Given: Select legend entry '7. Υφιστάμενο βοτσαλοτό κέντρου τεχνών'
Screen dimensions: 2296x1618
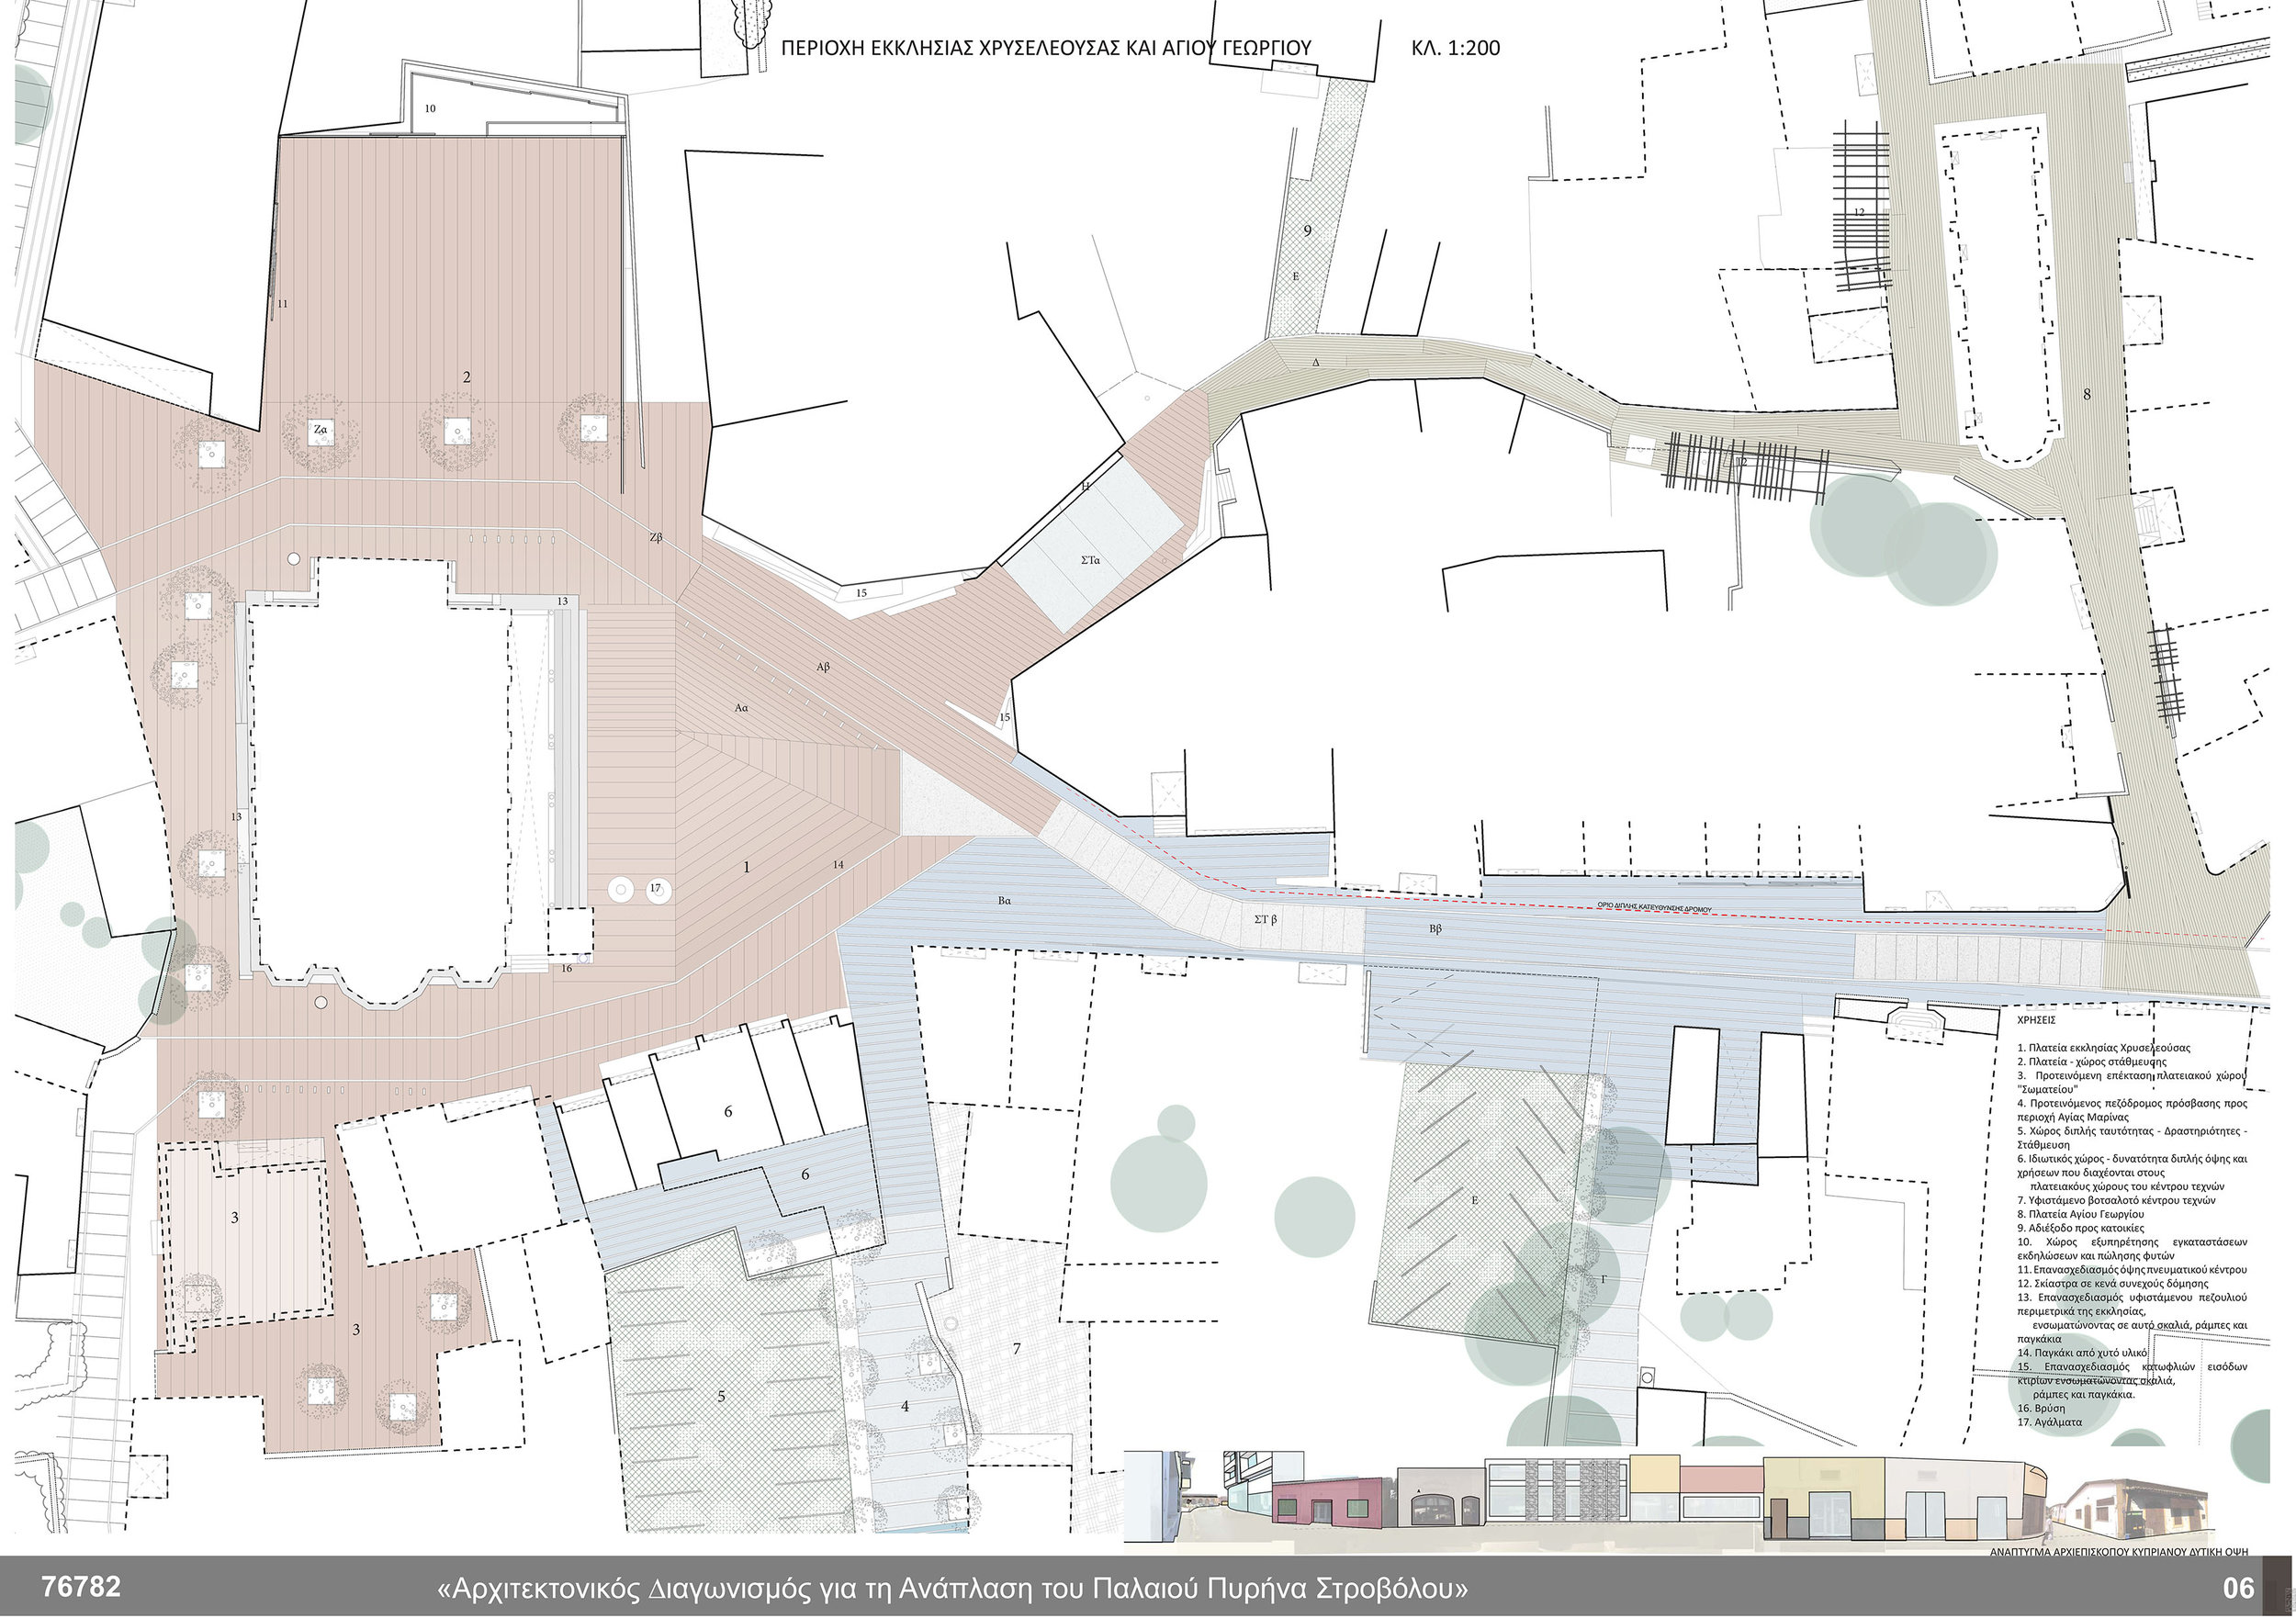Looking at the screenshot, I should tap(2117, 1201).
